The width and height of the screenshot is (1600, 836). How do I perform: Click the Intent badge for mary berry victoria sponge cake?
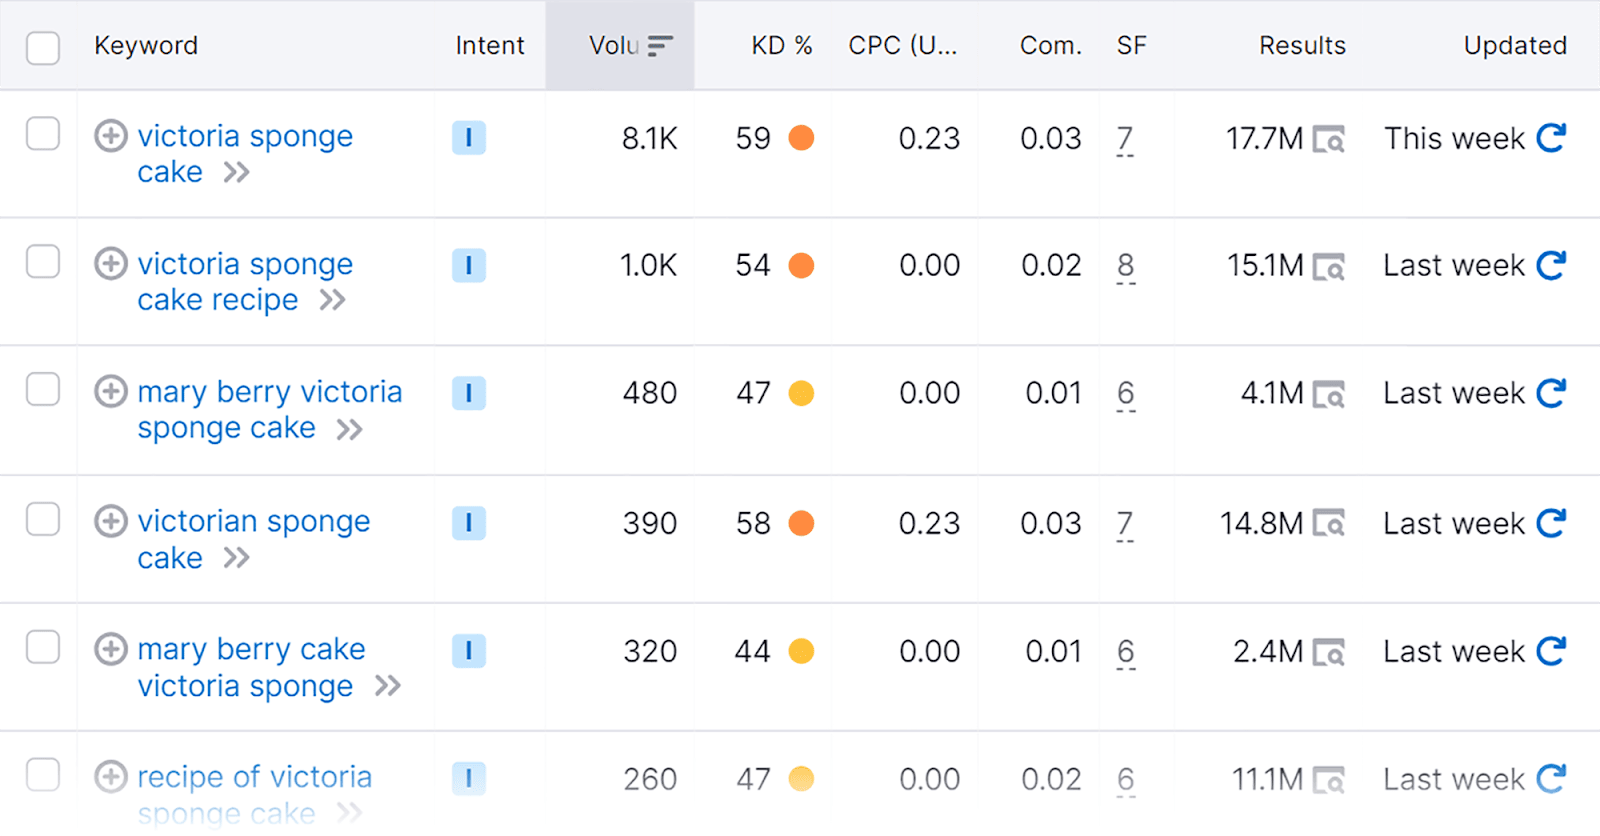coord(469,393)
